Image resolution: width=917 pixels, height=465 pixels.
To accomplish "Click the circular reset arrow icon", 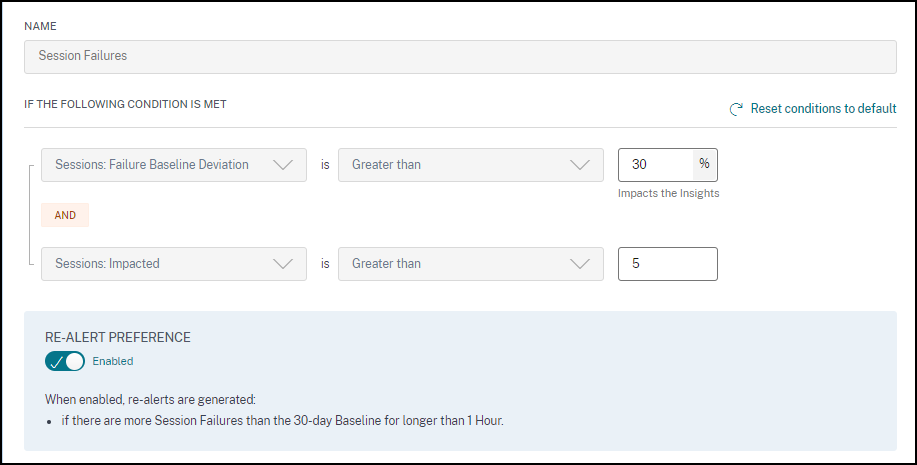I will click(737, 109).
